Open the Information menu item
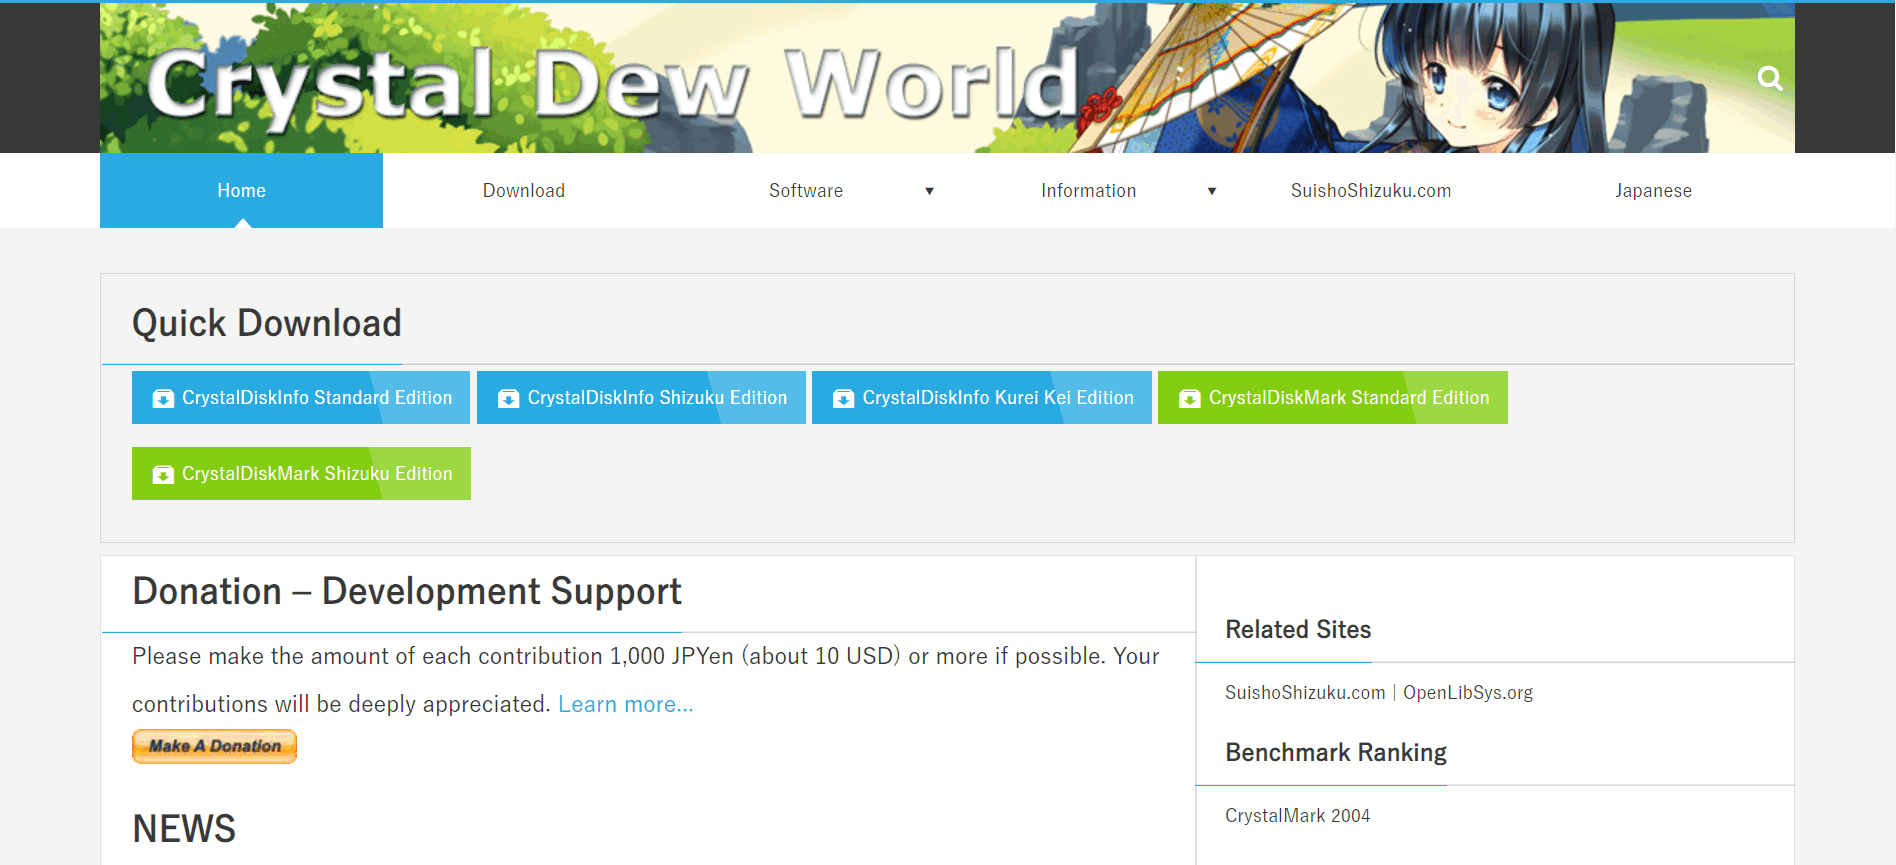 point(1088,190)
